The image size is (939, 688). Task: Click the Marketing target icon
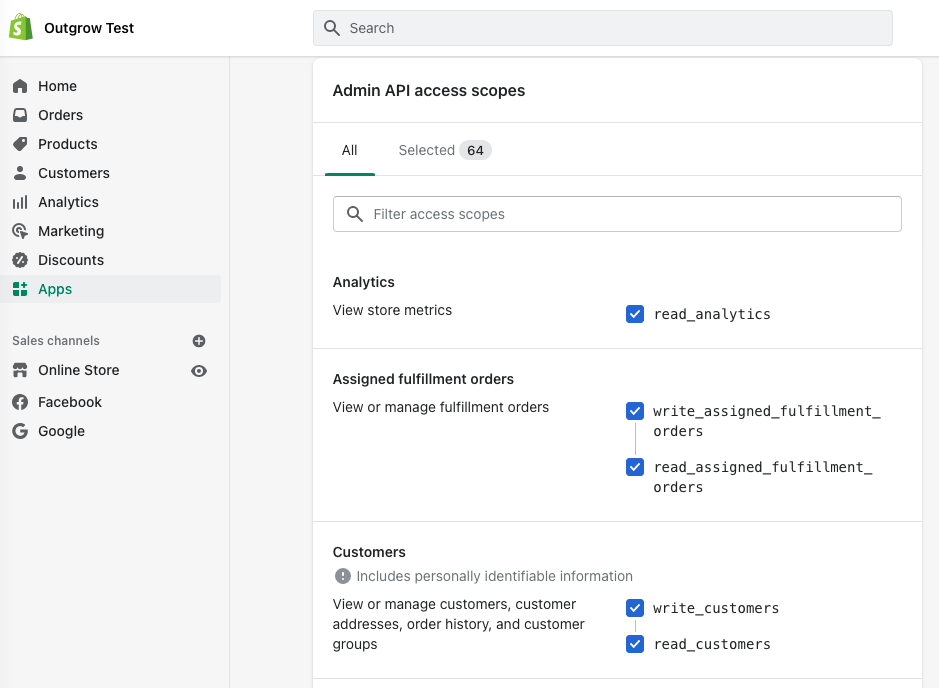[x=20, y=231]
